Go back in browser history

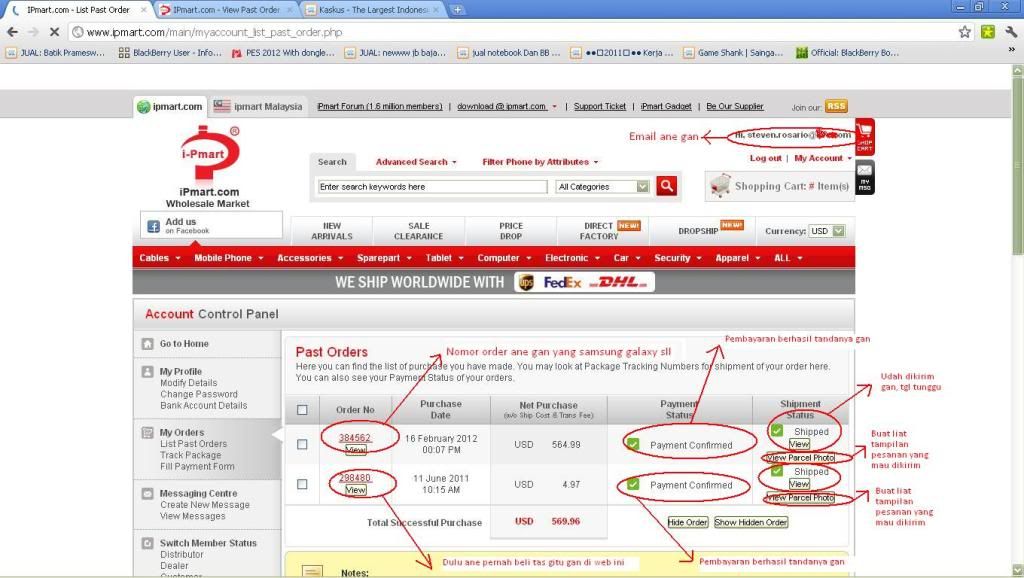point(12,32)
